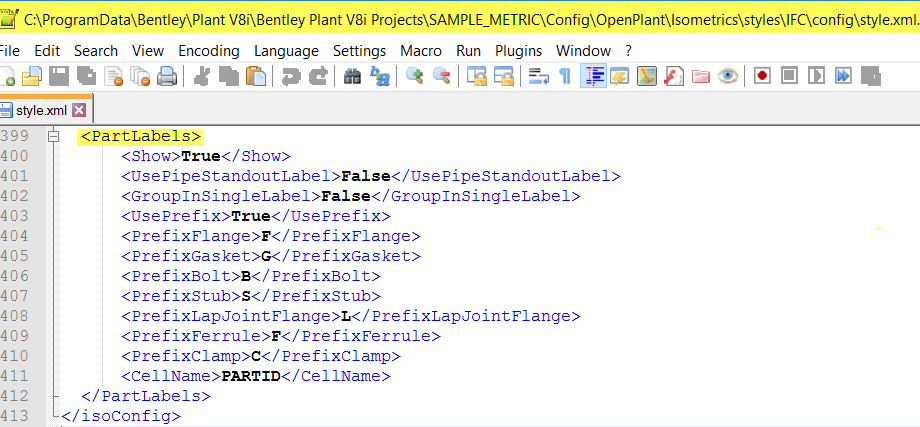The height and width of the screenshot is (427, 920).
Task: Click True value in UsePrefix line
Action: (x=251, y=216)
